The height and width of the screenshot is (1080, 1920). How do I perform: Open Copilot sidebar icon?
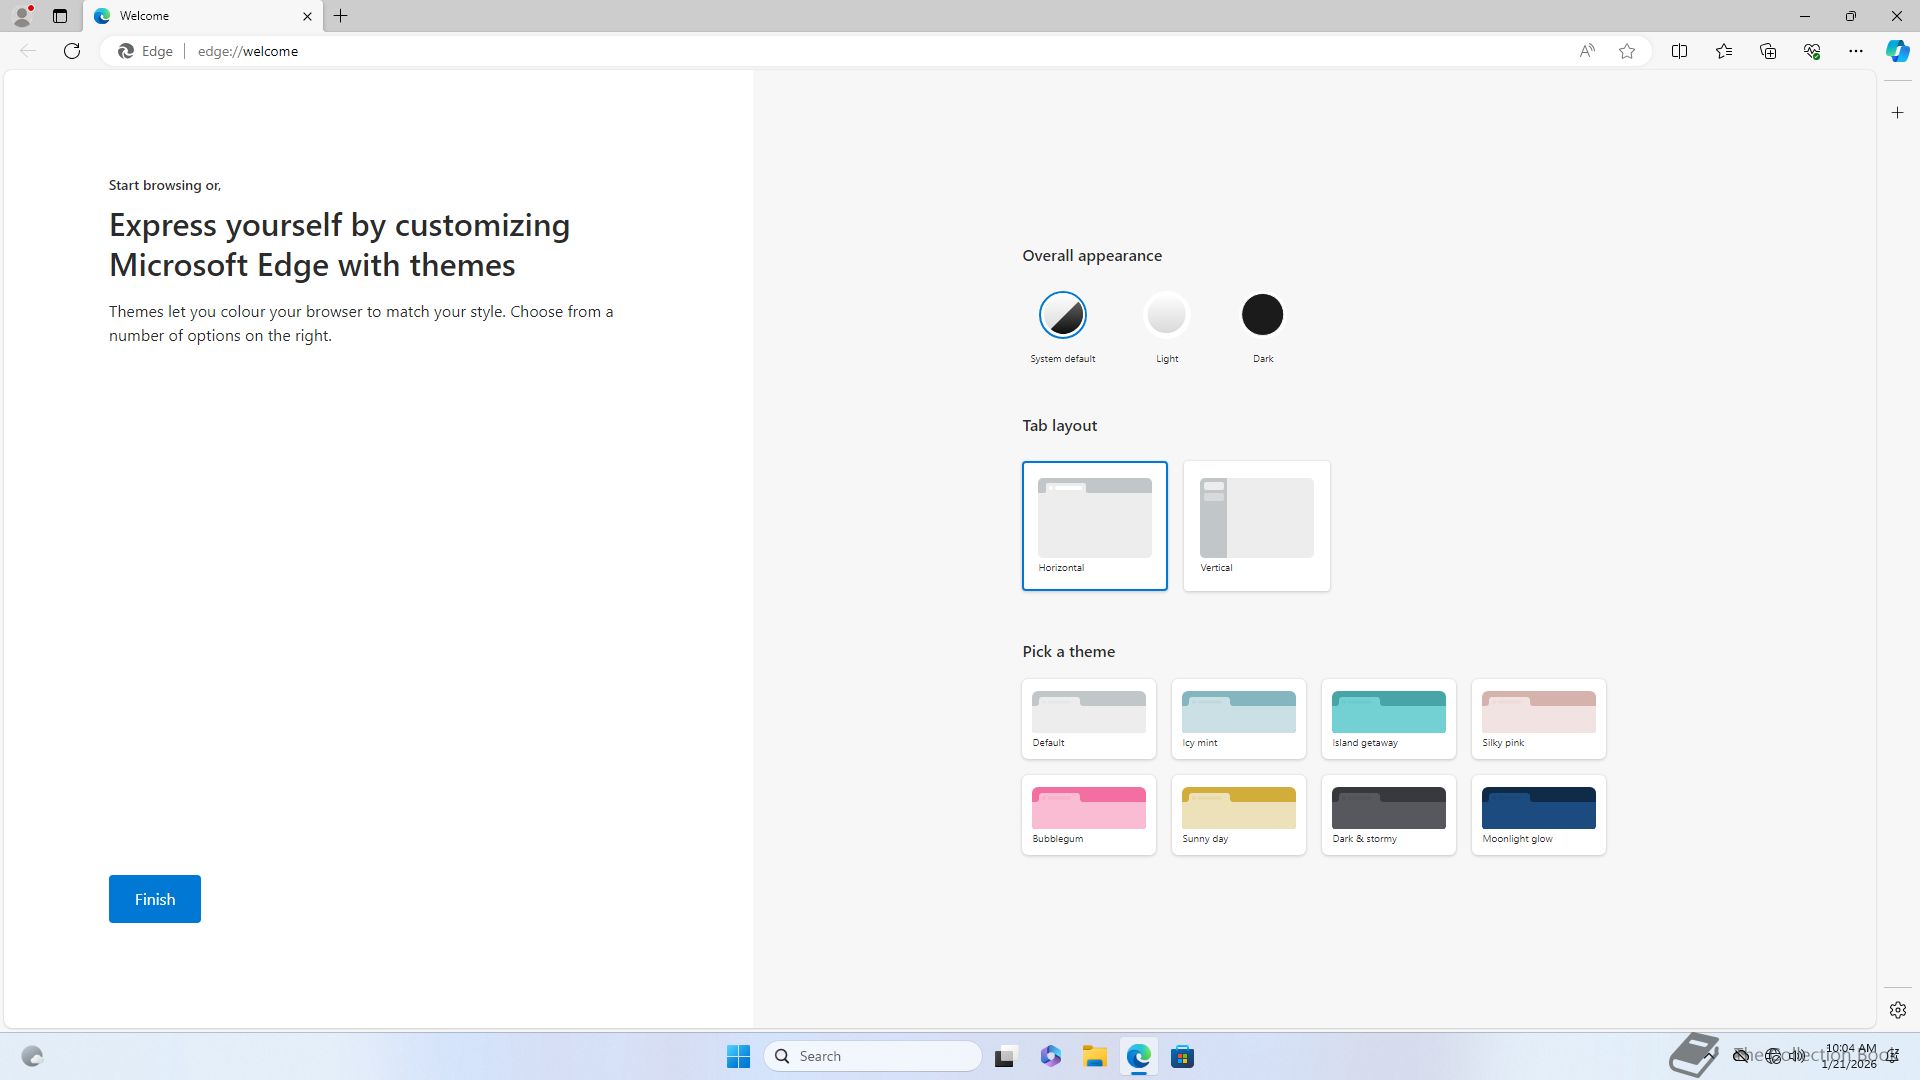point(1897,51)
